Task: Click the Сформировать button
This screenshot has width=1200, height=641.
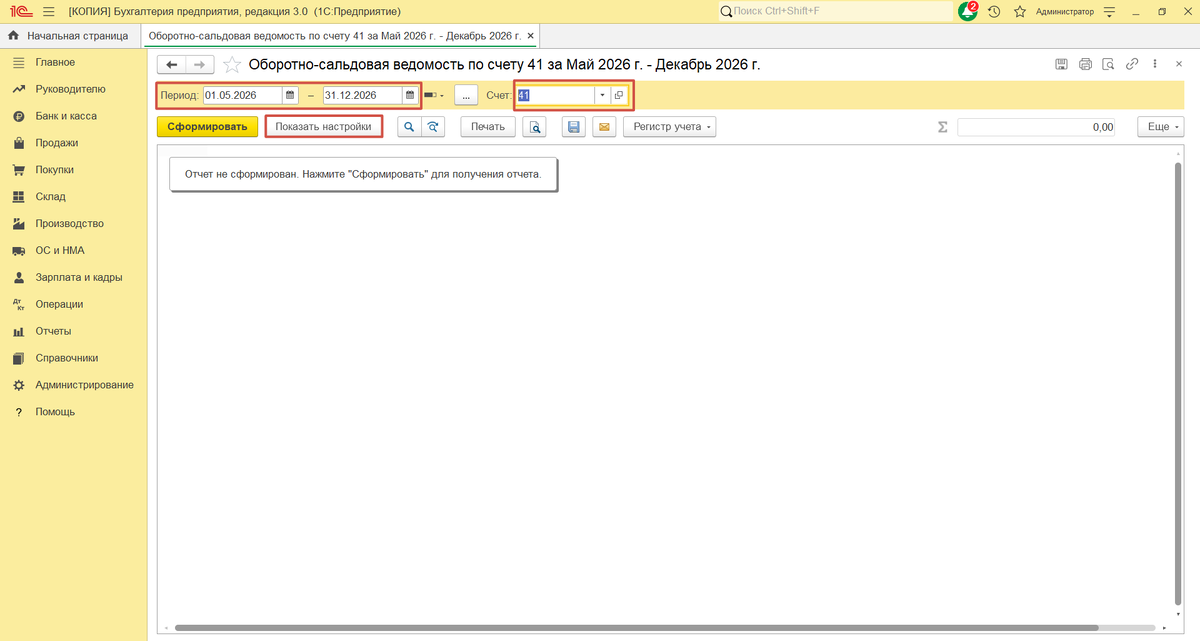Action: [208, 127]
